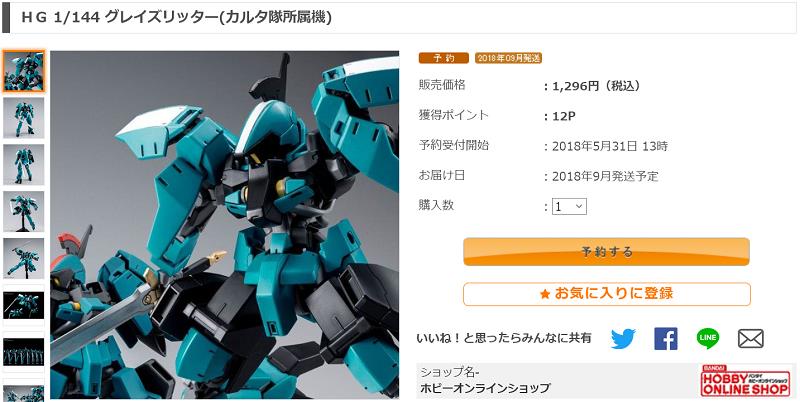
Task: Select the second thumbnail, front view
Action: [23, 118]
